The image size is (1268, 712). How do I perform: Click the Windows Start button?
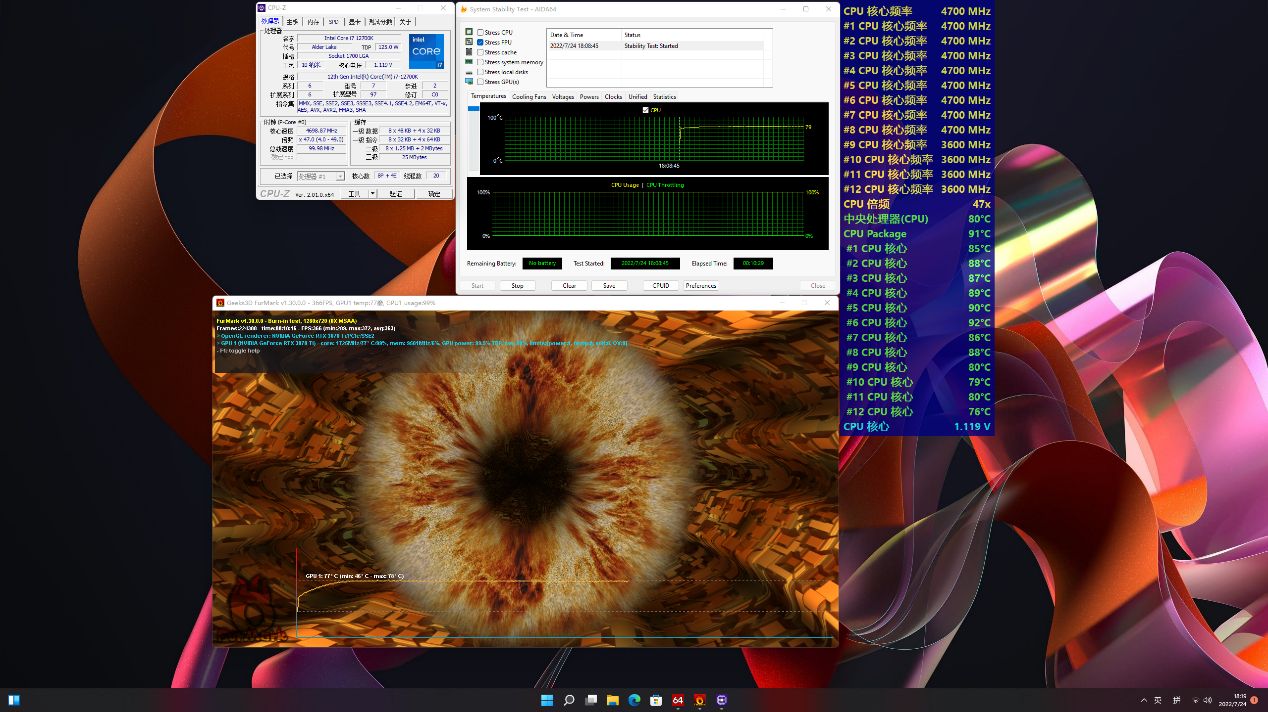click(x=547, y=700)
